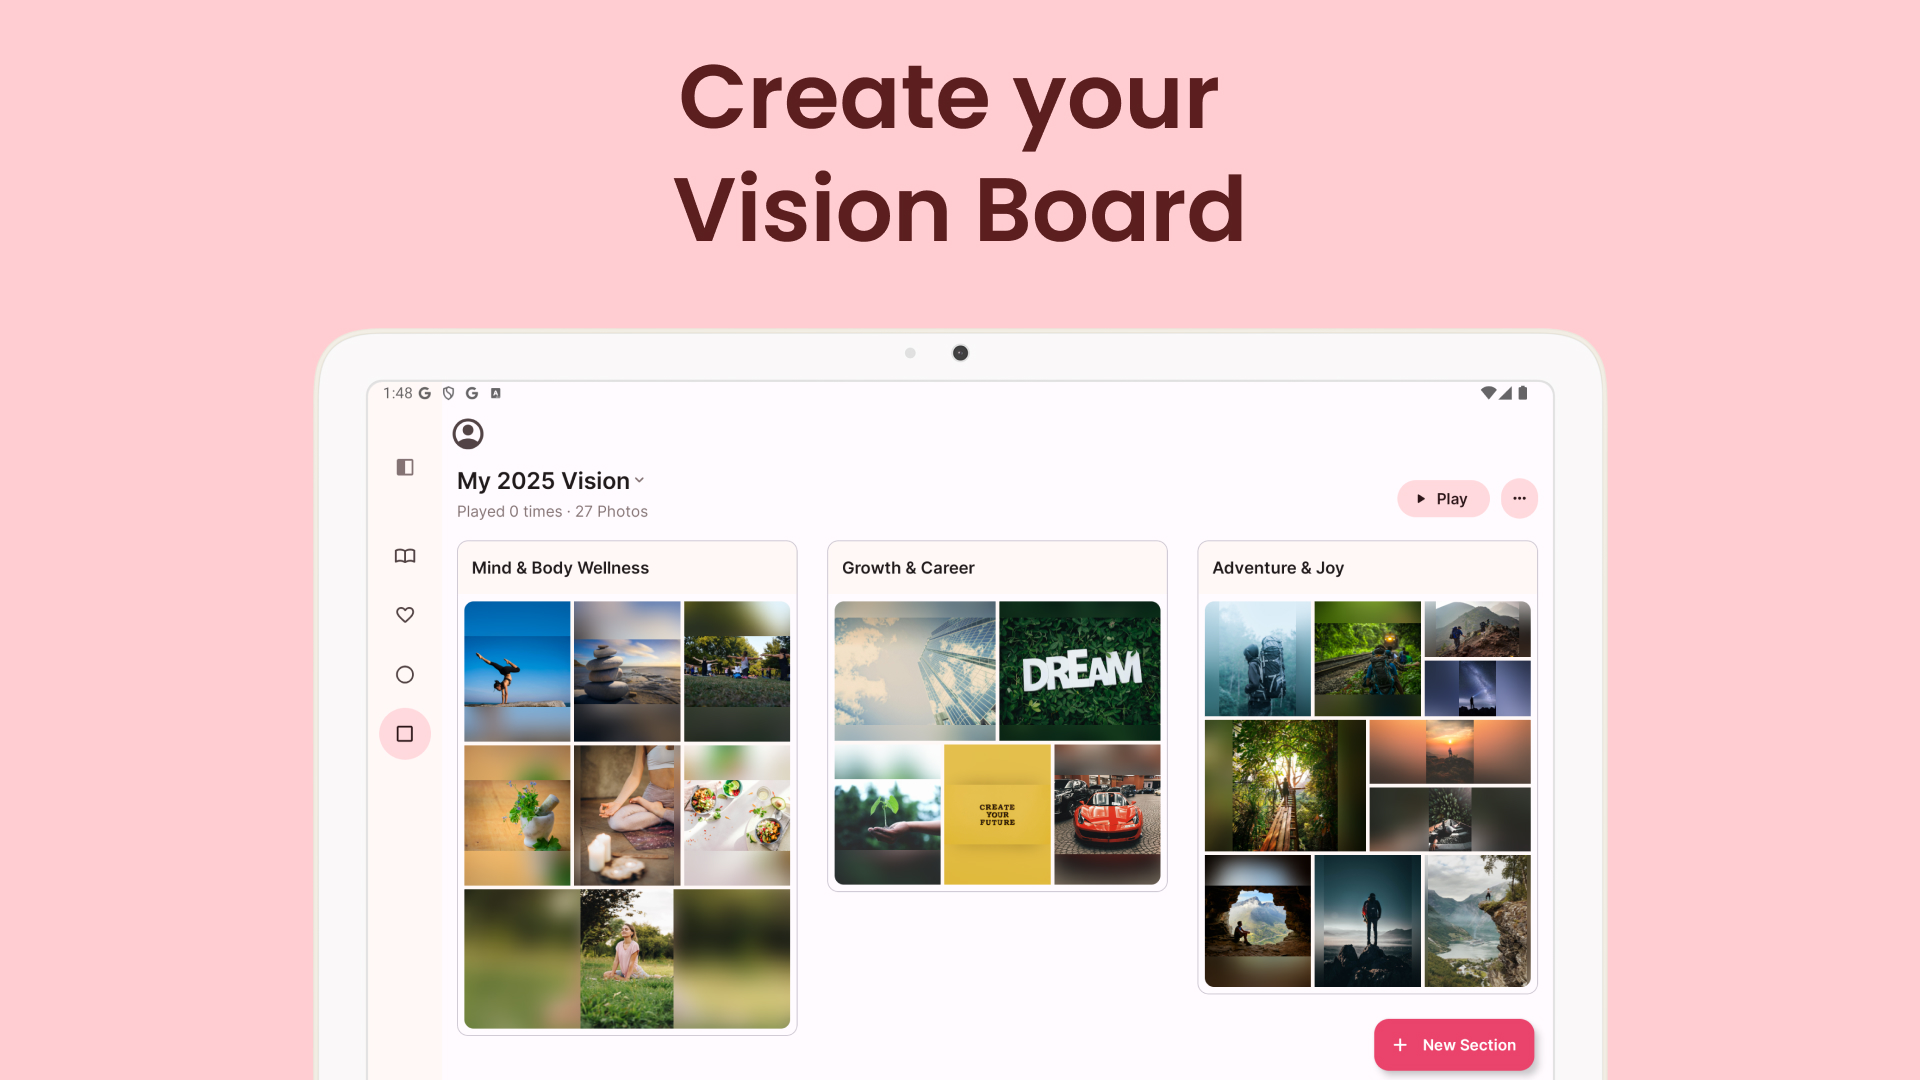Screen dimensions: 1920x1080
Task: Open the Mind & Body Wellness section
Action: (x=560, y=568)
